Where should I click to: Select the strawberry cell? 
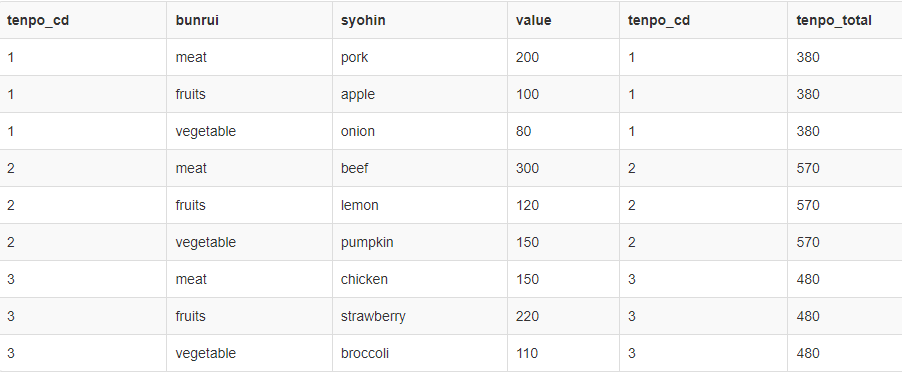coord(420,316)
